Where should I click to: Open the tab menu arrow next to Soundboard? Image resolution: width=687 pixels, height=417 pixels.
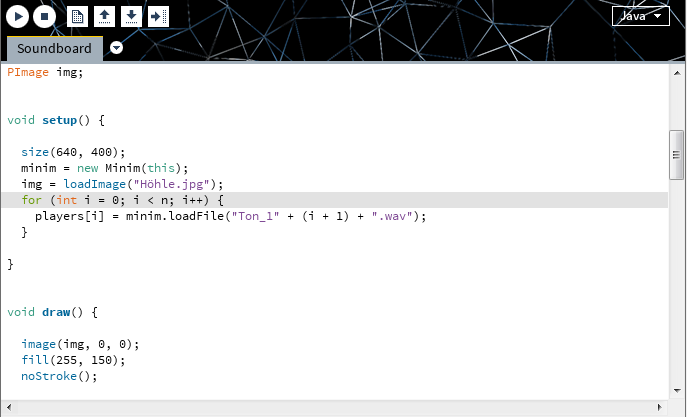[116, 47]
